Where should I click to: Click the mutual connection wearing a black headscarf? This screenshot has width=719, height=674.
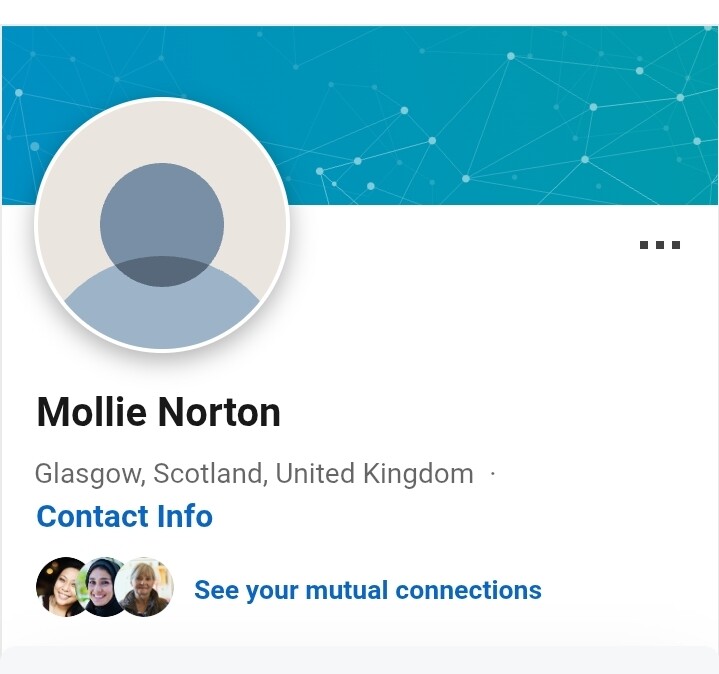[103, 587]
